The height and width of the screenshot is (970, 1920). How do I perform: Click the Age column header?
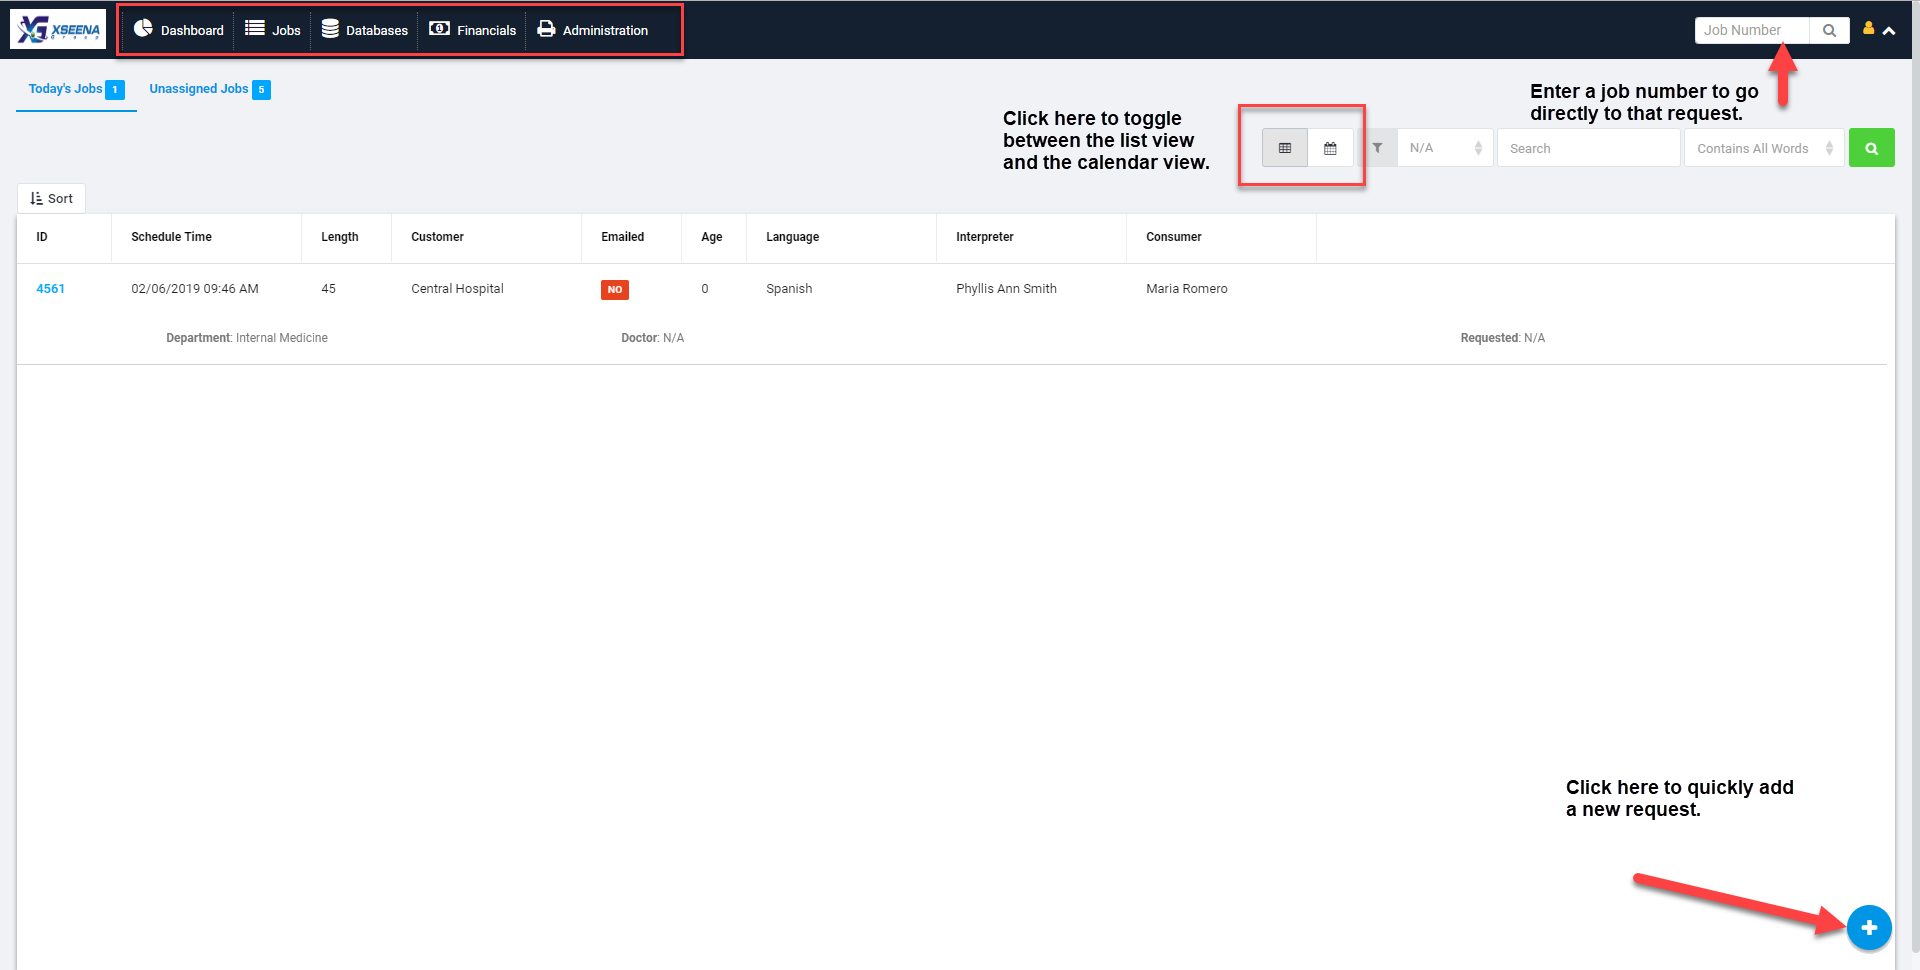[712, 237]
